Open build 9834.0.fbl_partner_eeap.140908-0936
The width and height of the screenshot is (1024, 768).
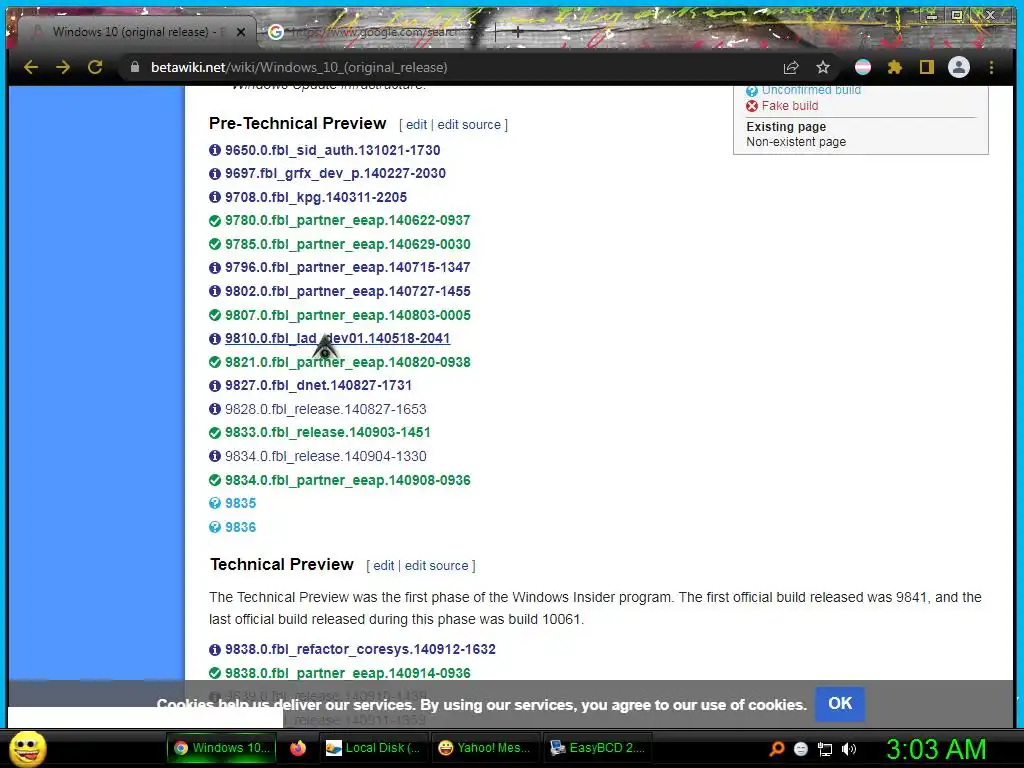347,480
